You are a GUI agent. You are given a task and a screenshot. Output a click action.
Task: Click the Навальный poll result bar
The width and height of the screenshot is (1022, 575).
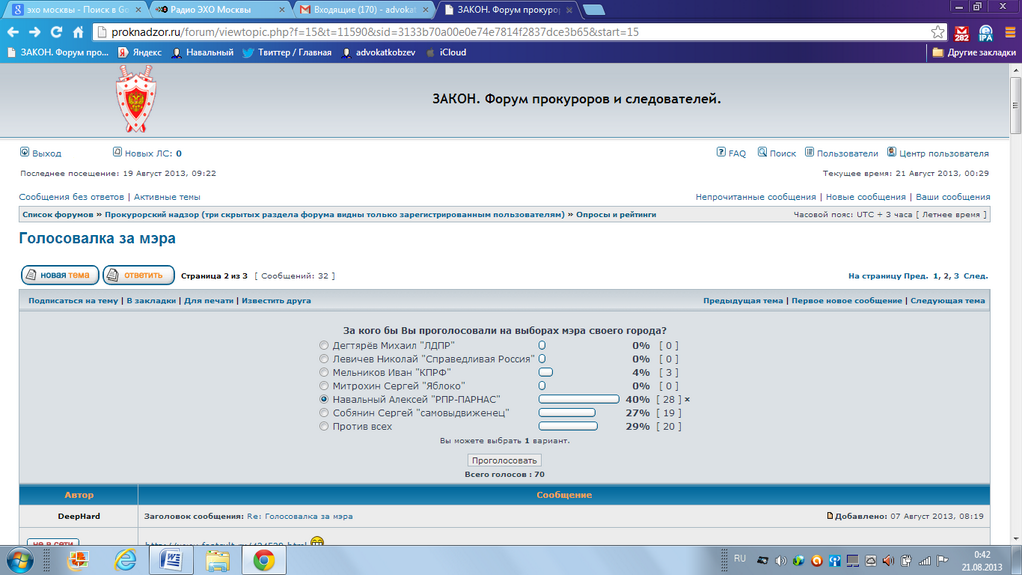(x=578, y=399)
